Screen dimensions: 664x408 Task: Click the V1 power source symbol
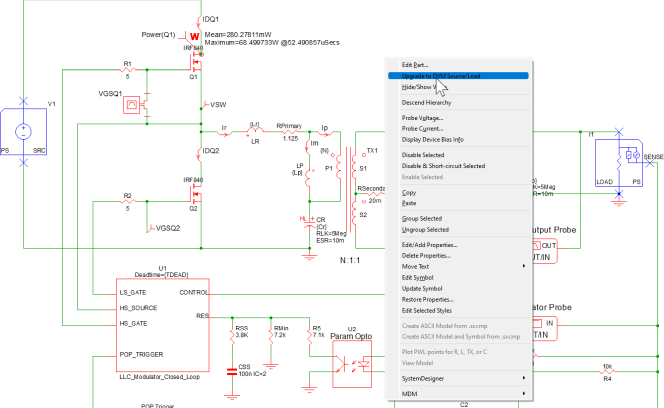coord(26,132)
